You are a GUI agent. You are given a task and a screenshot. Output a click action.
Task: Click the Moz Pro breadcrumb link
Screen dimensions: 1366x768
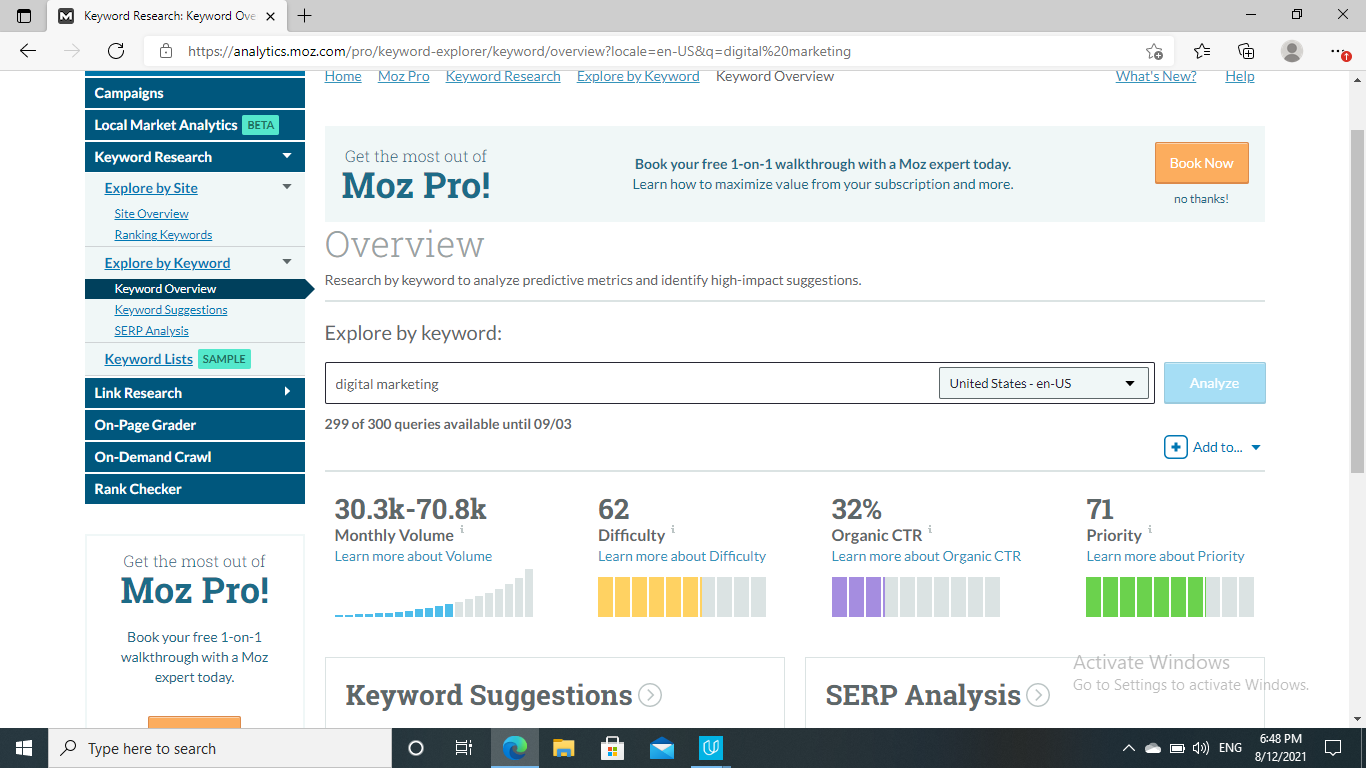(404, 76)
